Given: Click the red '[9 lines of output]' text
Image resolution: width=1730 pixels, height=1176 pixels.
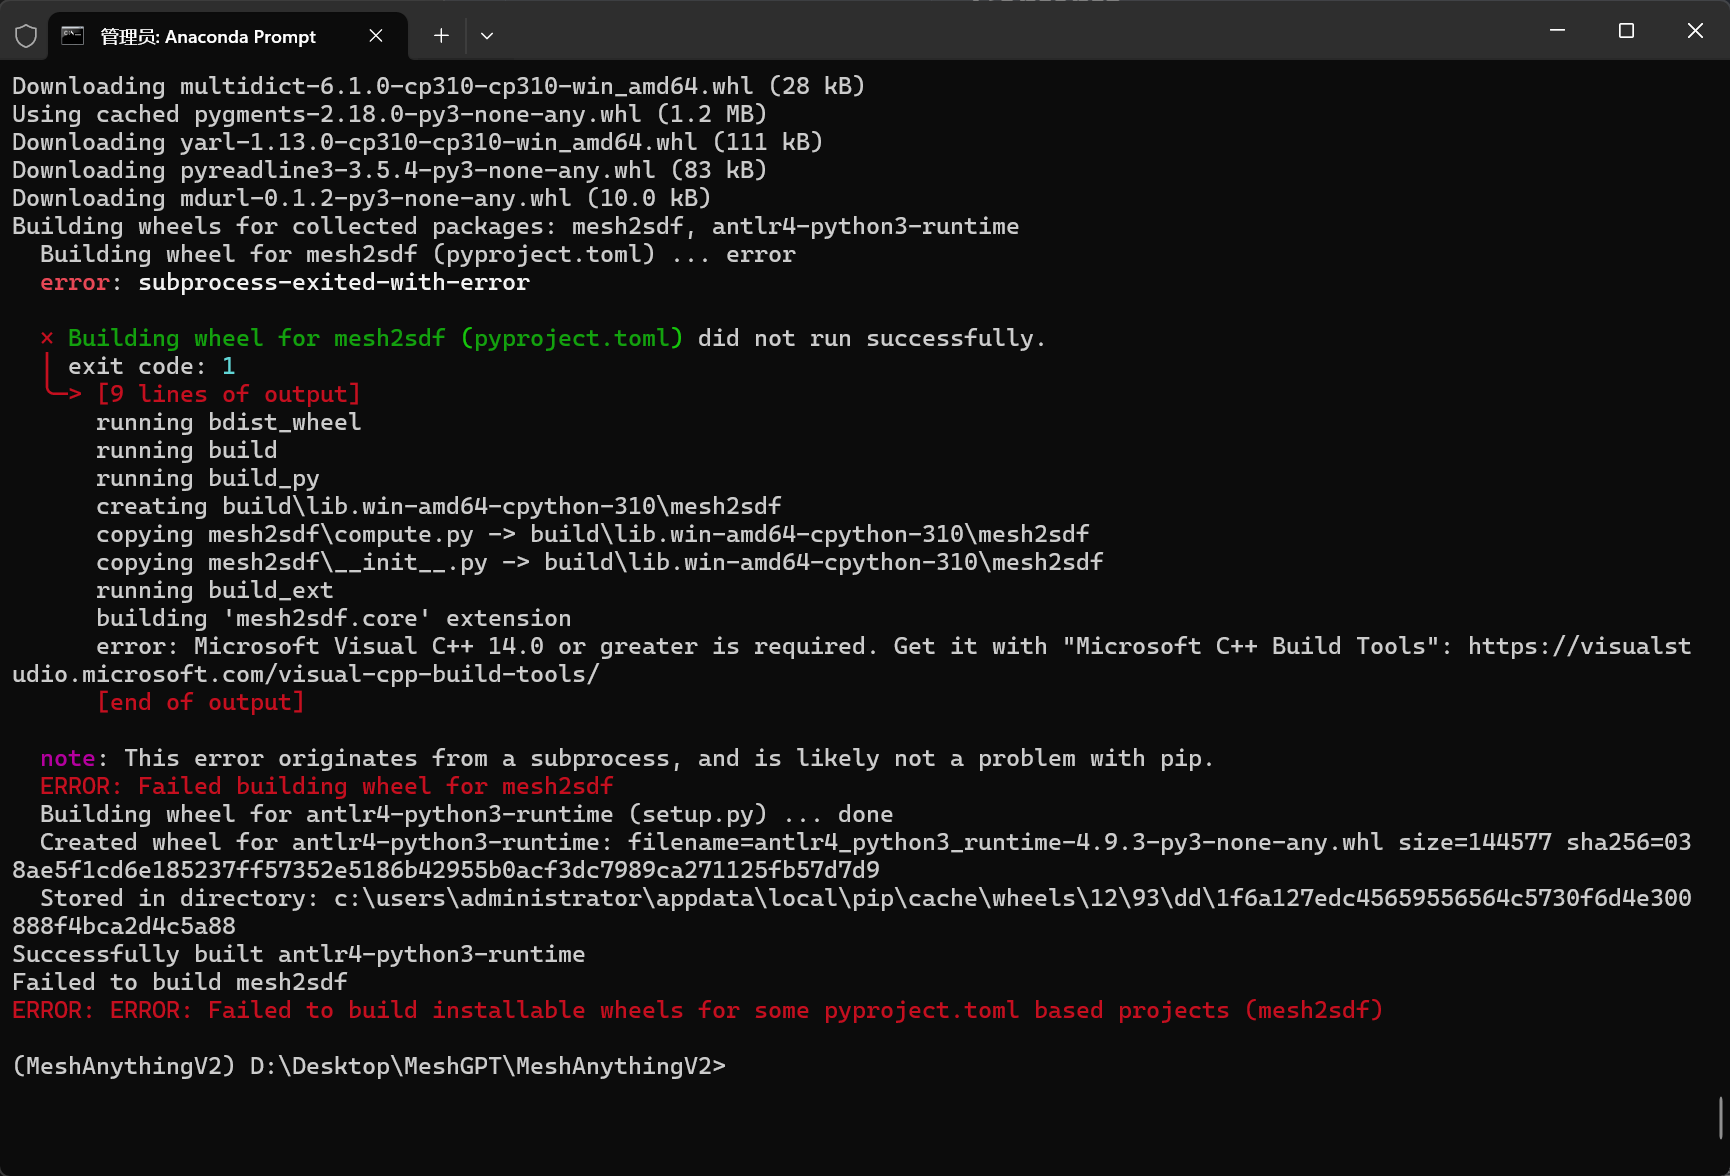Looking at the screenshot, I should [228, 394].
